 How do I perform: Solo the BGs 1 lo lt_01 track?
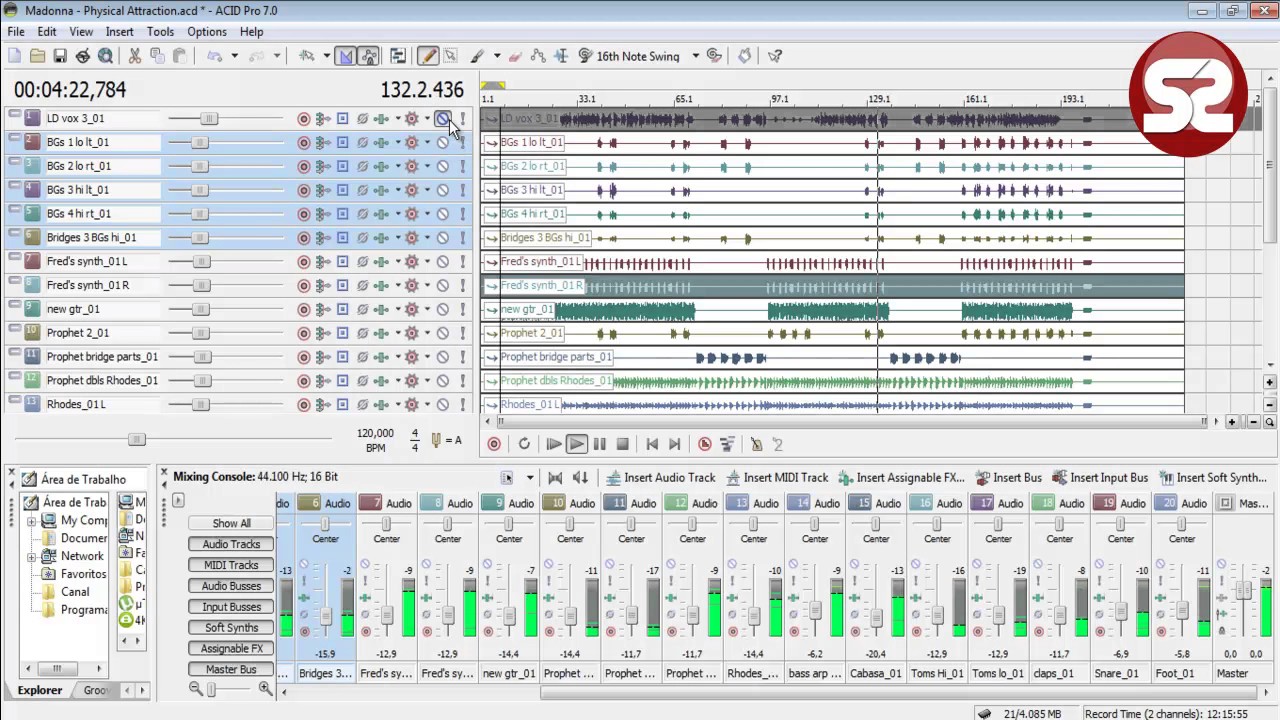[462, 143]
